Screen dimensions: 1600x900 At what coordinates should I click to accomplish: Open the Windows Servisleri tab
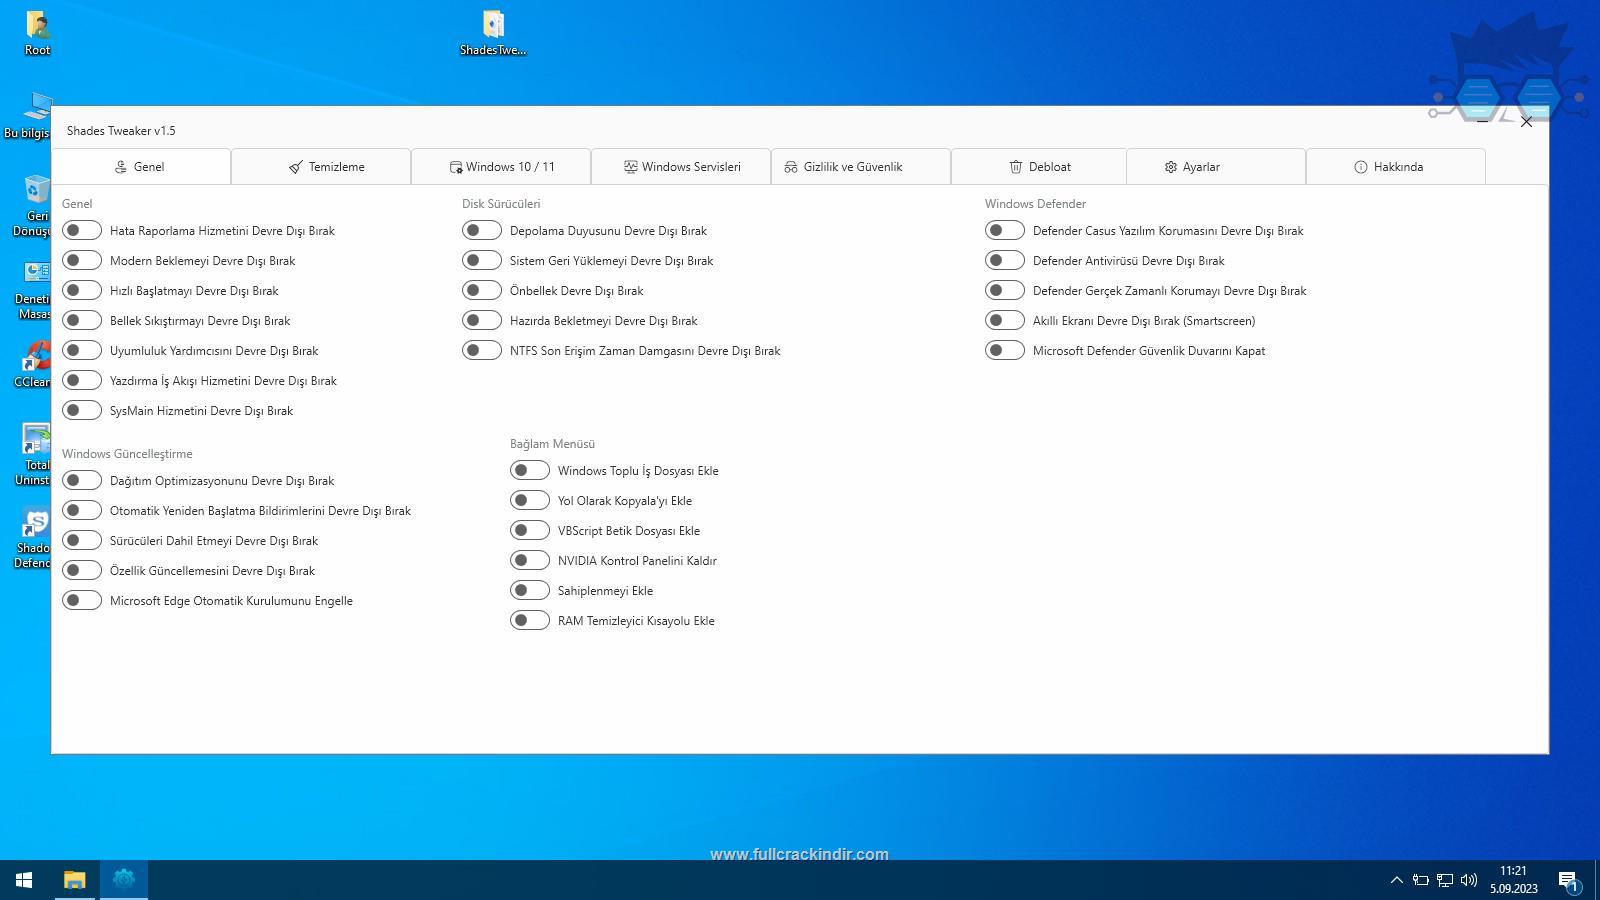(681, 167)
